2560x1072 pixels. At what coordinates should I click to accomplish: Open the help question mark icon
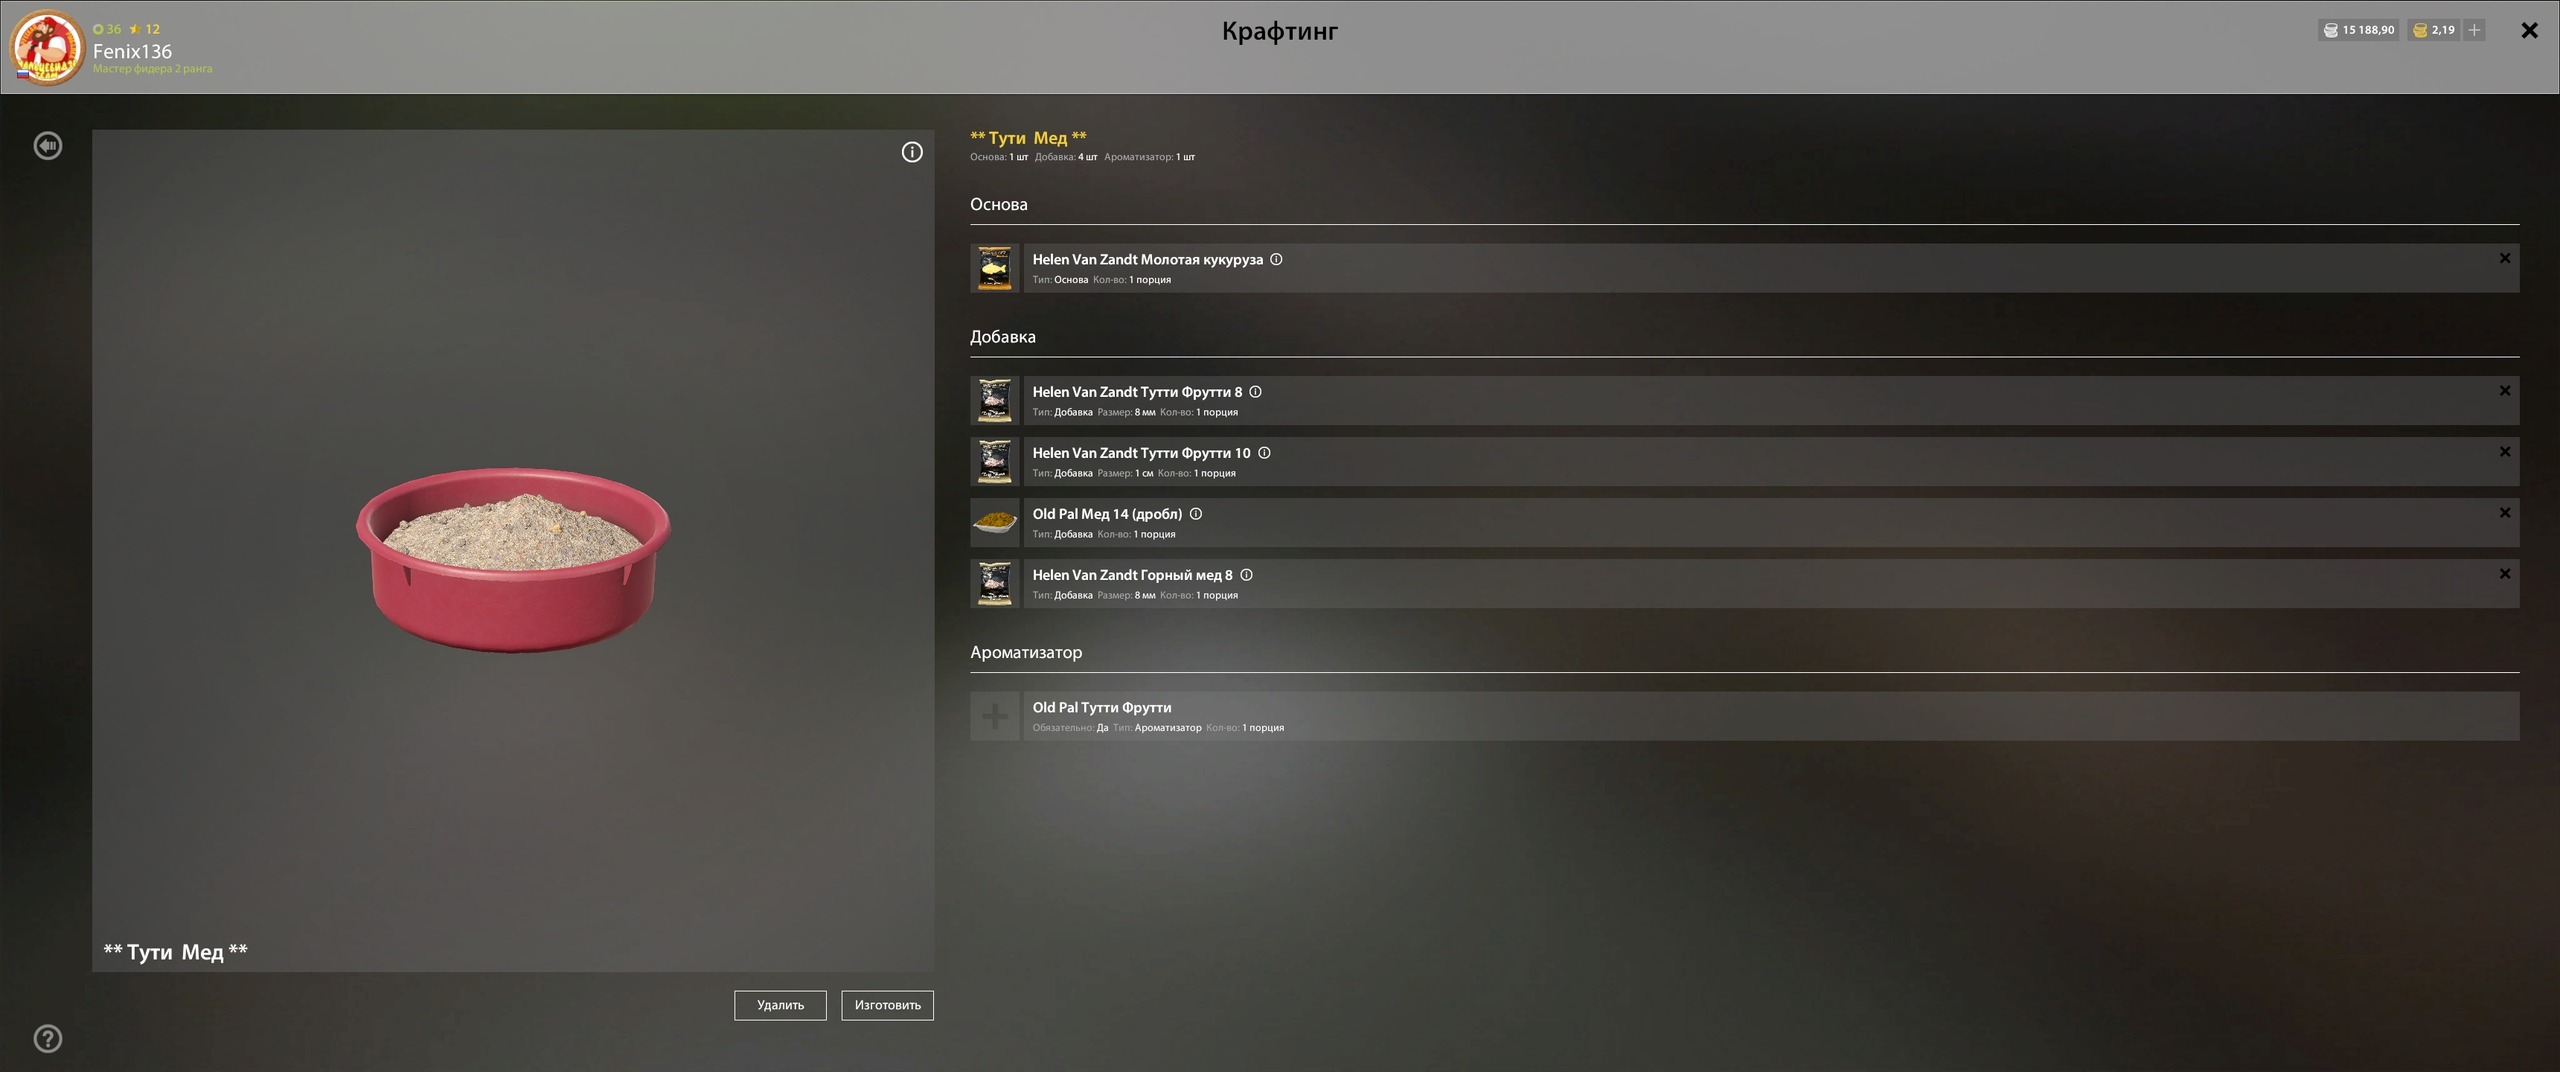tap(47, 1038)
